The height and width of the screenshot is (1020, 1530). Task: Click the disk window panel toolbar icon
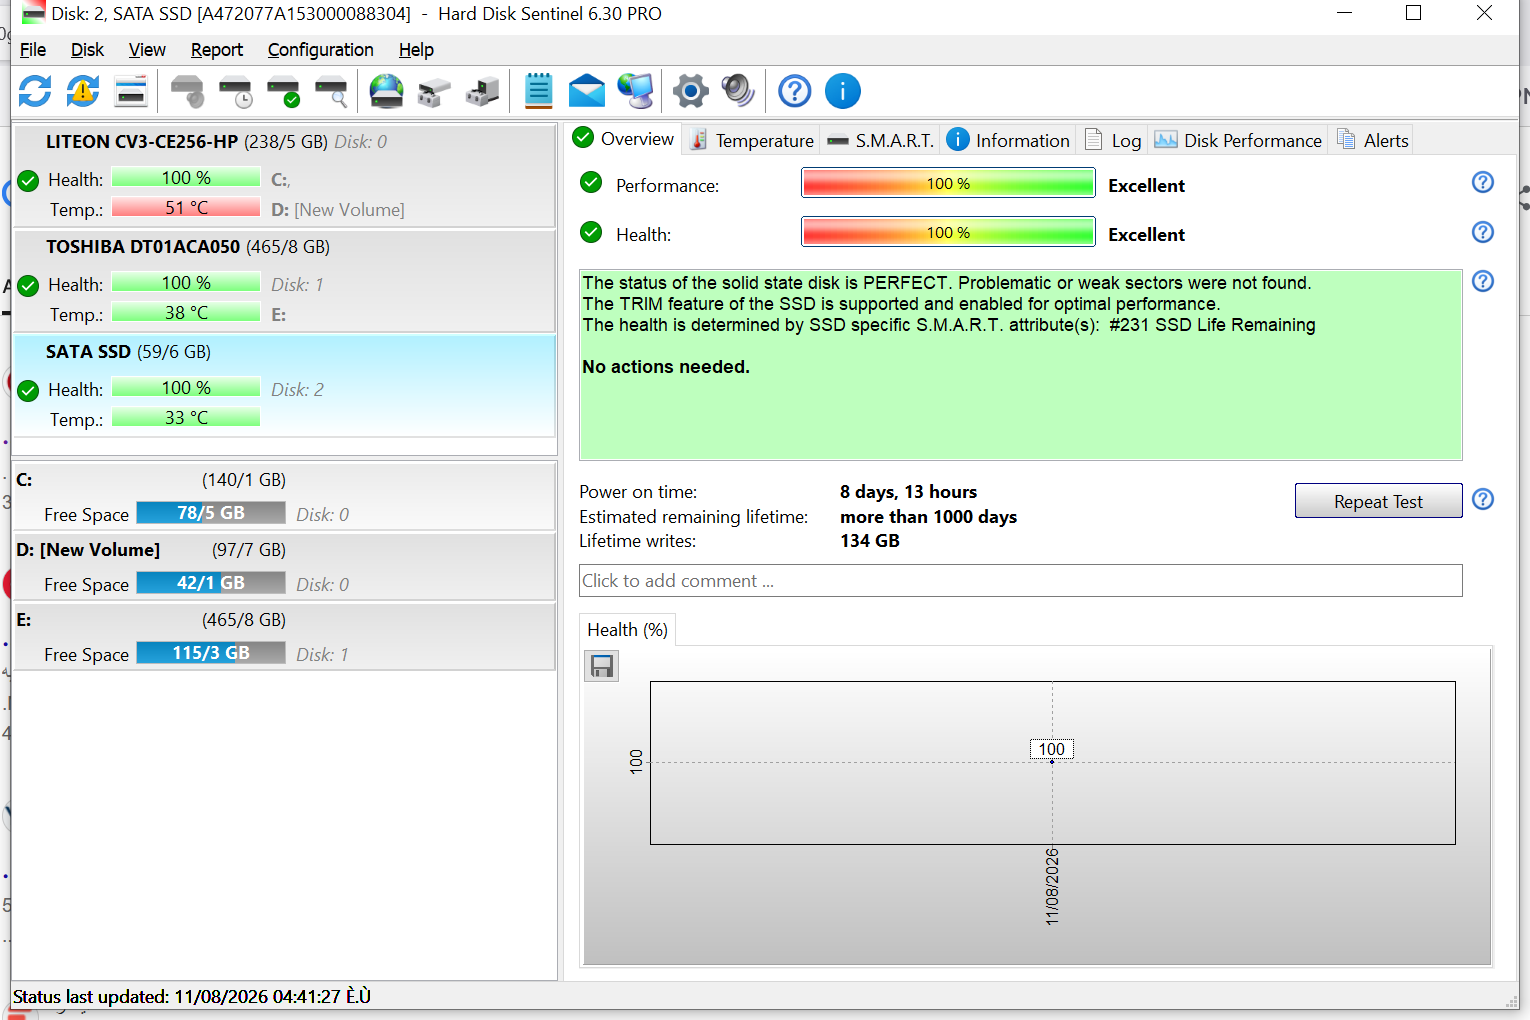(131, 91)
